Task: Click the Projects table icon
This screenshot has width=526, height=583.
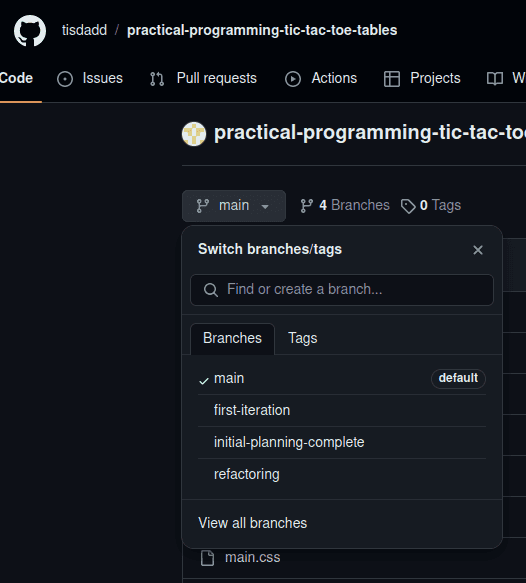Action: coord(392,79)
